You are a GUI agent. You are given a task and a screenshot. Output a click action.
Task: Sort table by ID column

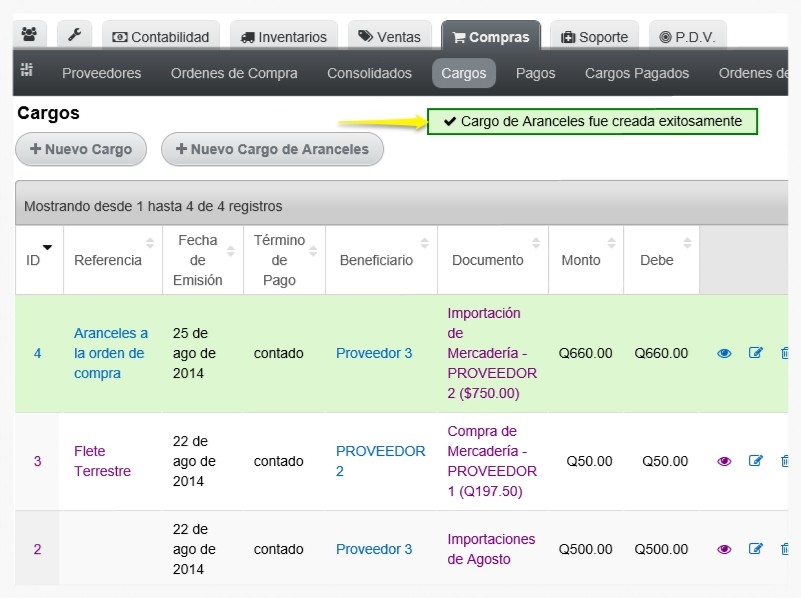click(x=39, y=260)
